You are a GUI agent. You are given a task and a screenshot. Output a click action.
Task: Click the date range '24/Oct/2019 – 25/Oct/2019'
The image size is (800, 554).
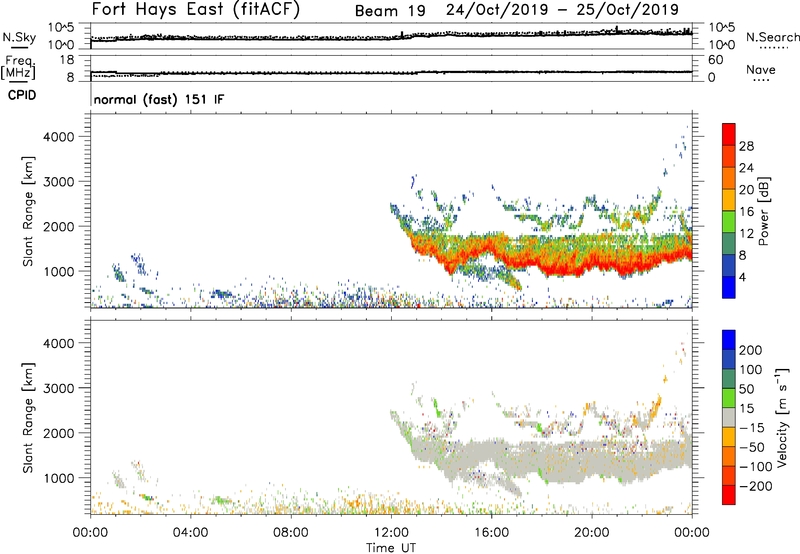coord(562,10)
